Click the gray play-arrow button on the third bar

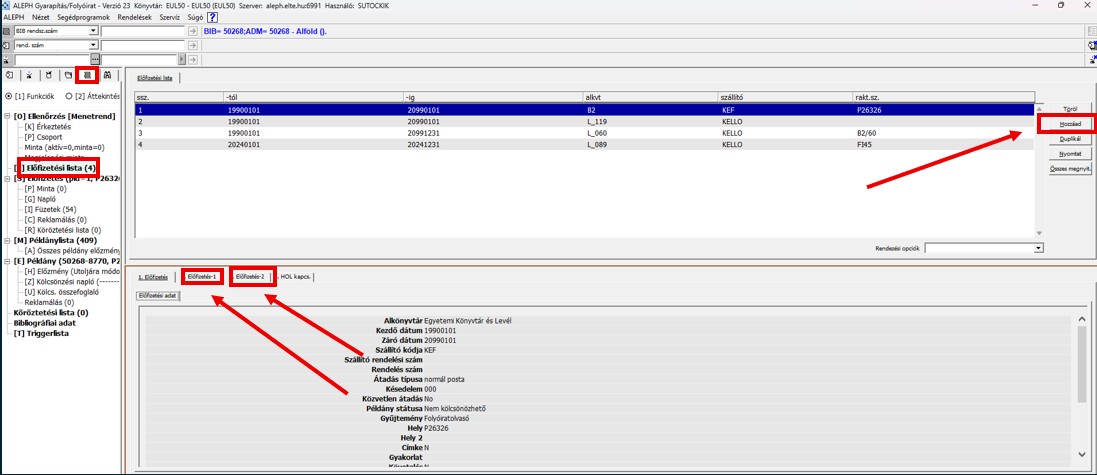[x=182, y=59]
